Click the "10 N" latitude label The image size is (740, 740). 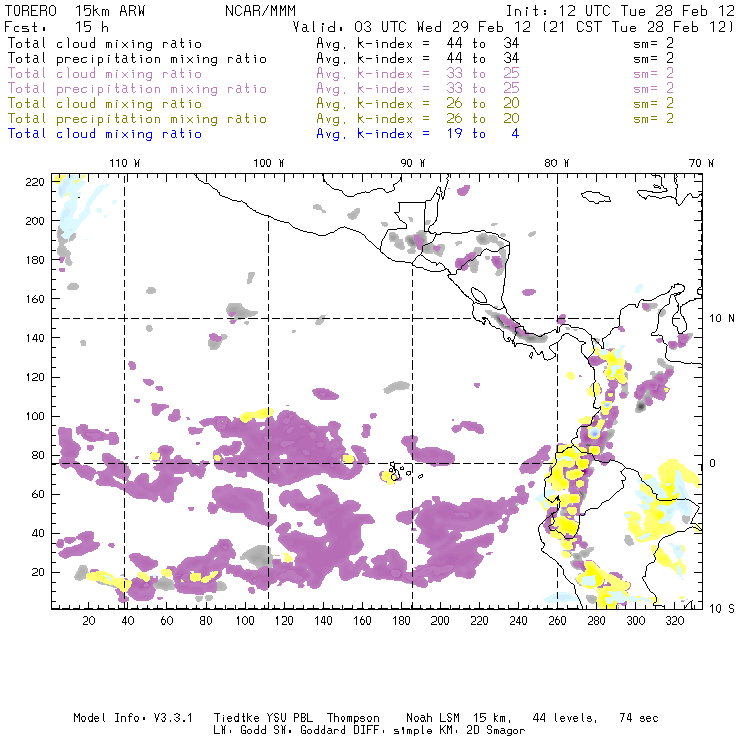pyautogui.click(x=722, y=319)
